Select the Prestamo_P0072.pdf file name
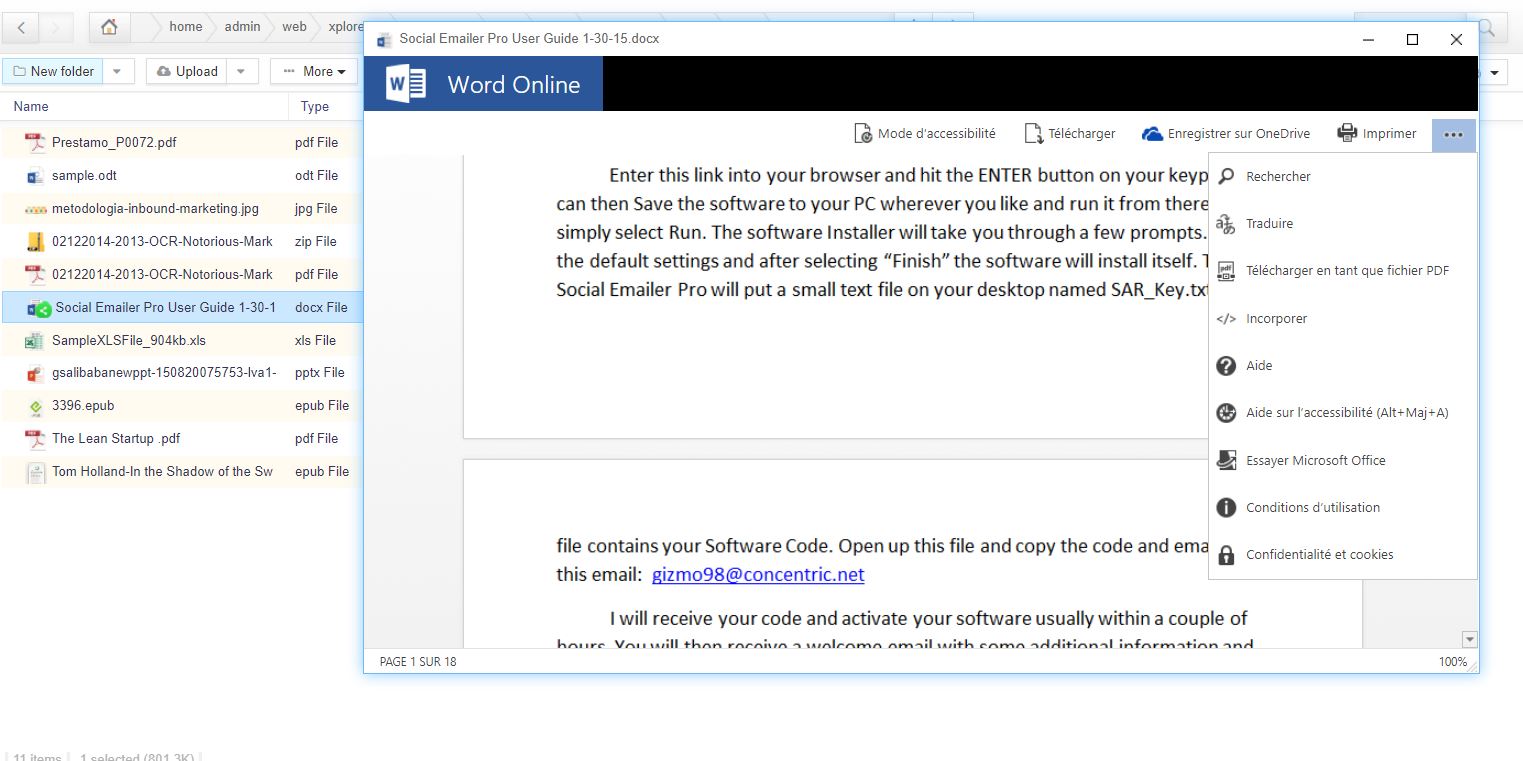The height and width of the screenshot is (761, 1523). click(114, 142)
